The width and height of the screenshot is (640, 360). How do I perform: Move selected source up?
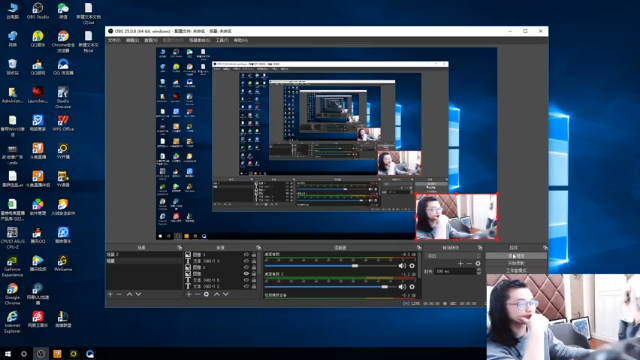pos(217,294)
